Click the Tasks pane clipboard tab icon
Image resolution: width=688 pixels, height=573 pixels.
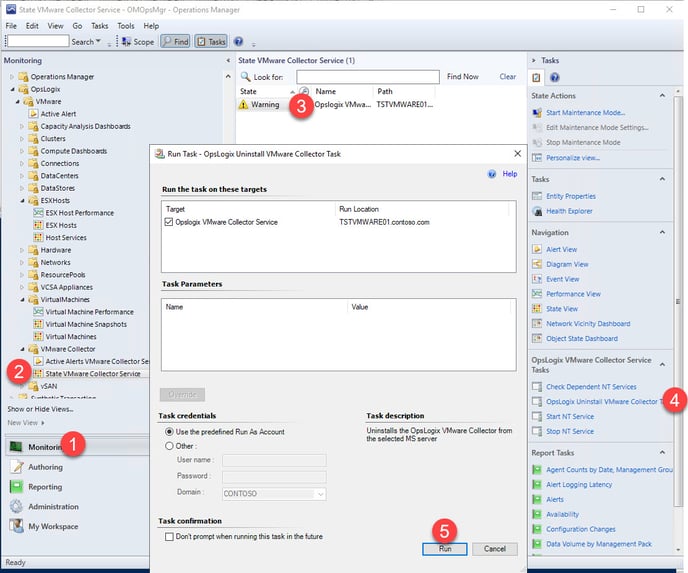coord(536,78)
